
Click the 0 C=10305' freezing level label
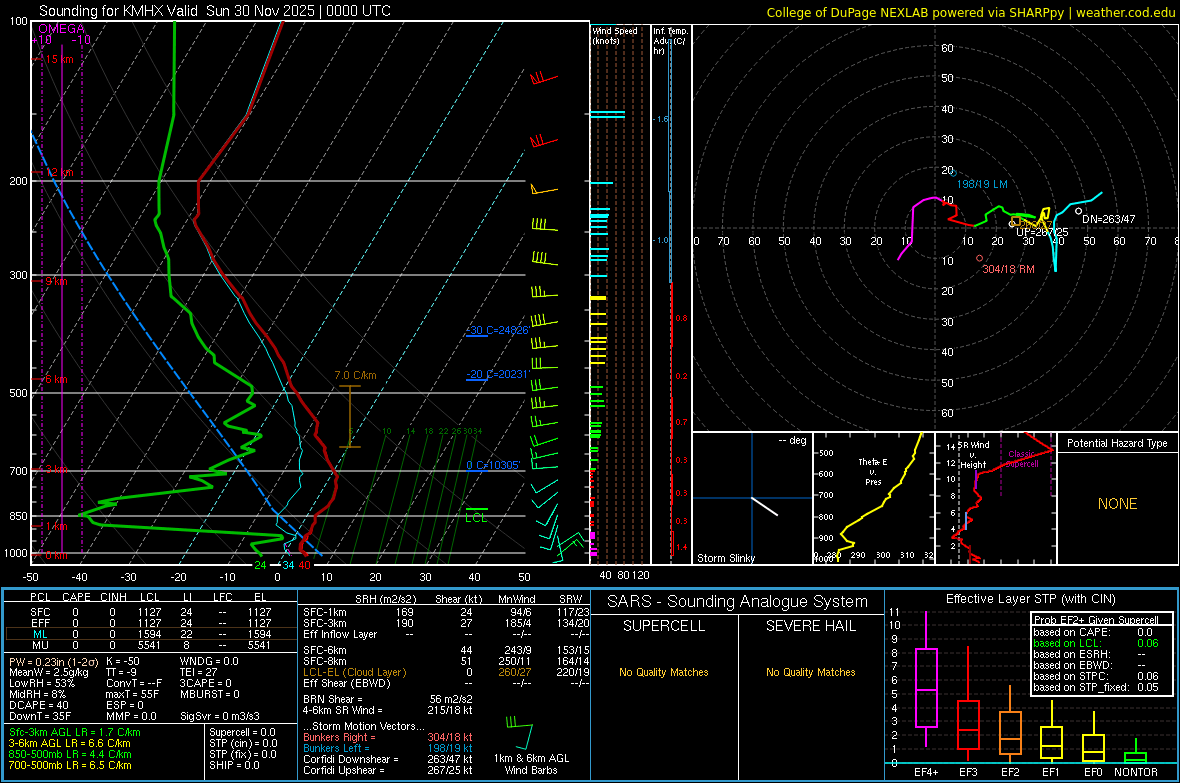[493, 465]
